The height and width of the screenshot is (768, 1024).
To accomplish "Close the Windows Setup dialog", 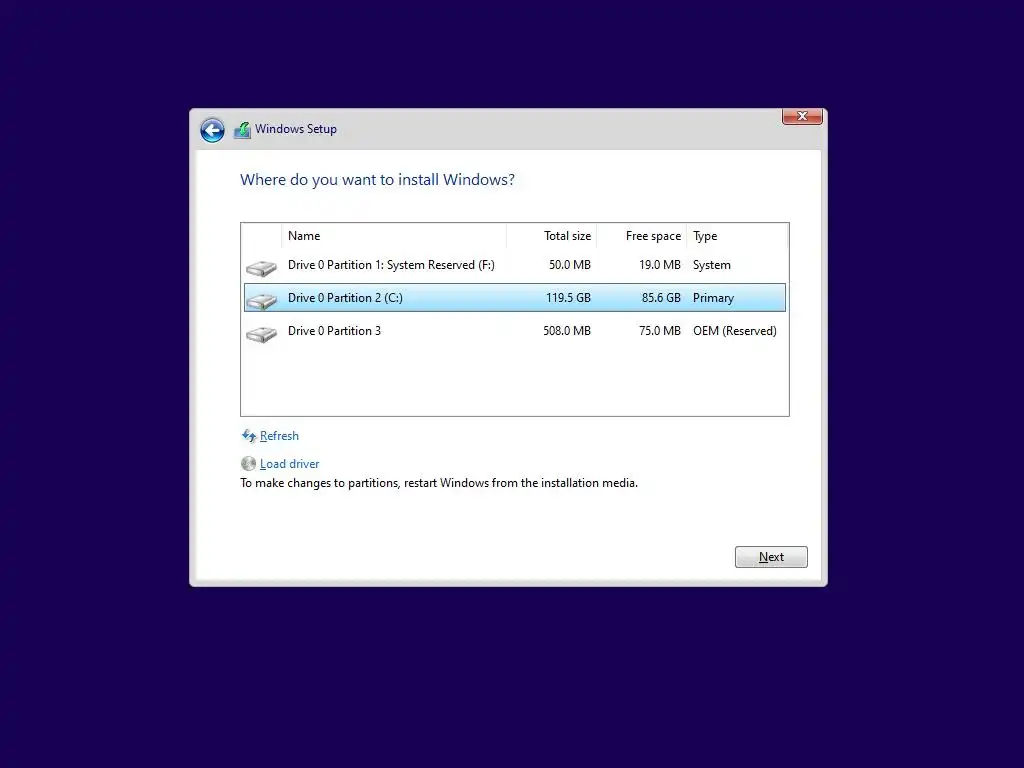I will coord(802,116).
